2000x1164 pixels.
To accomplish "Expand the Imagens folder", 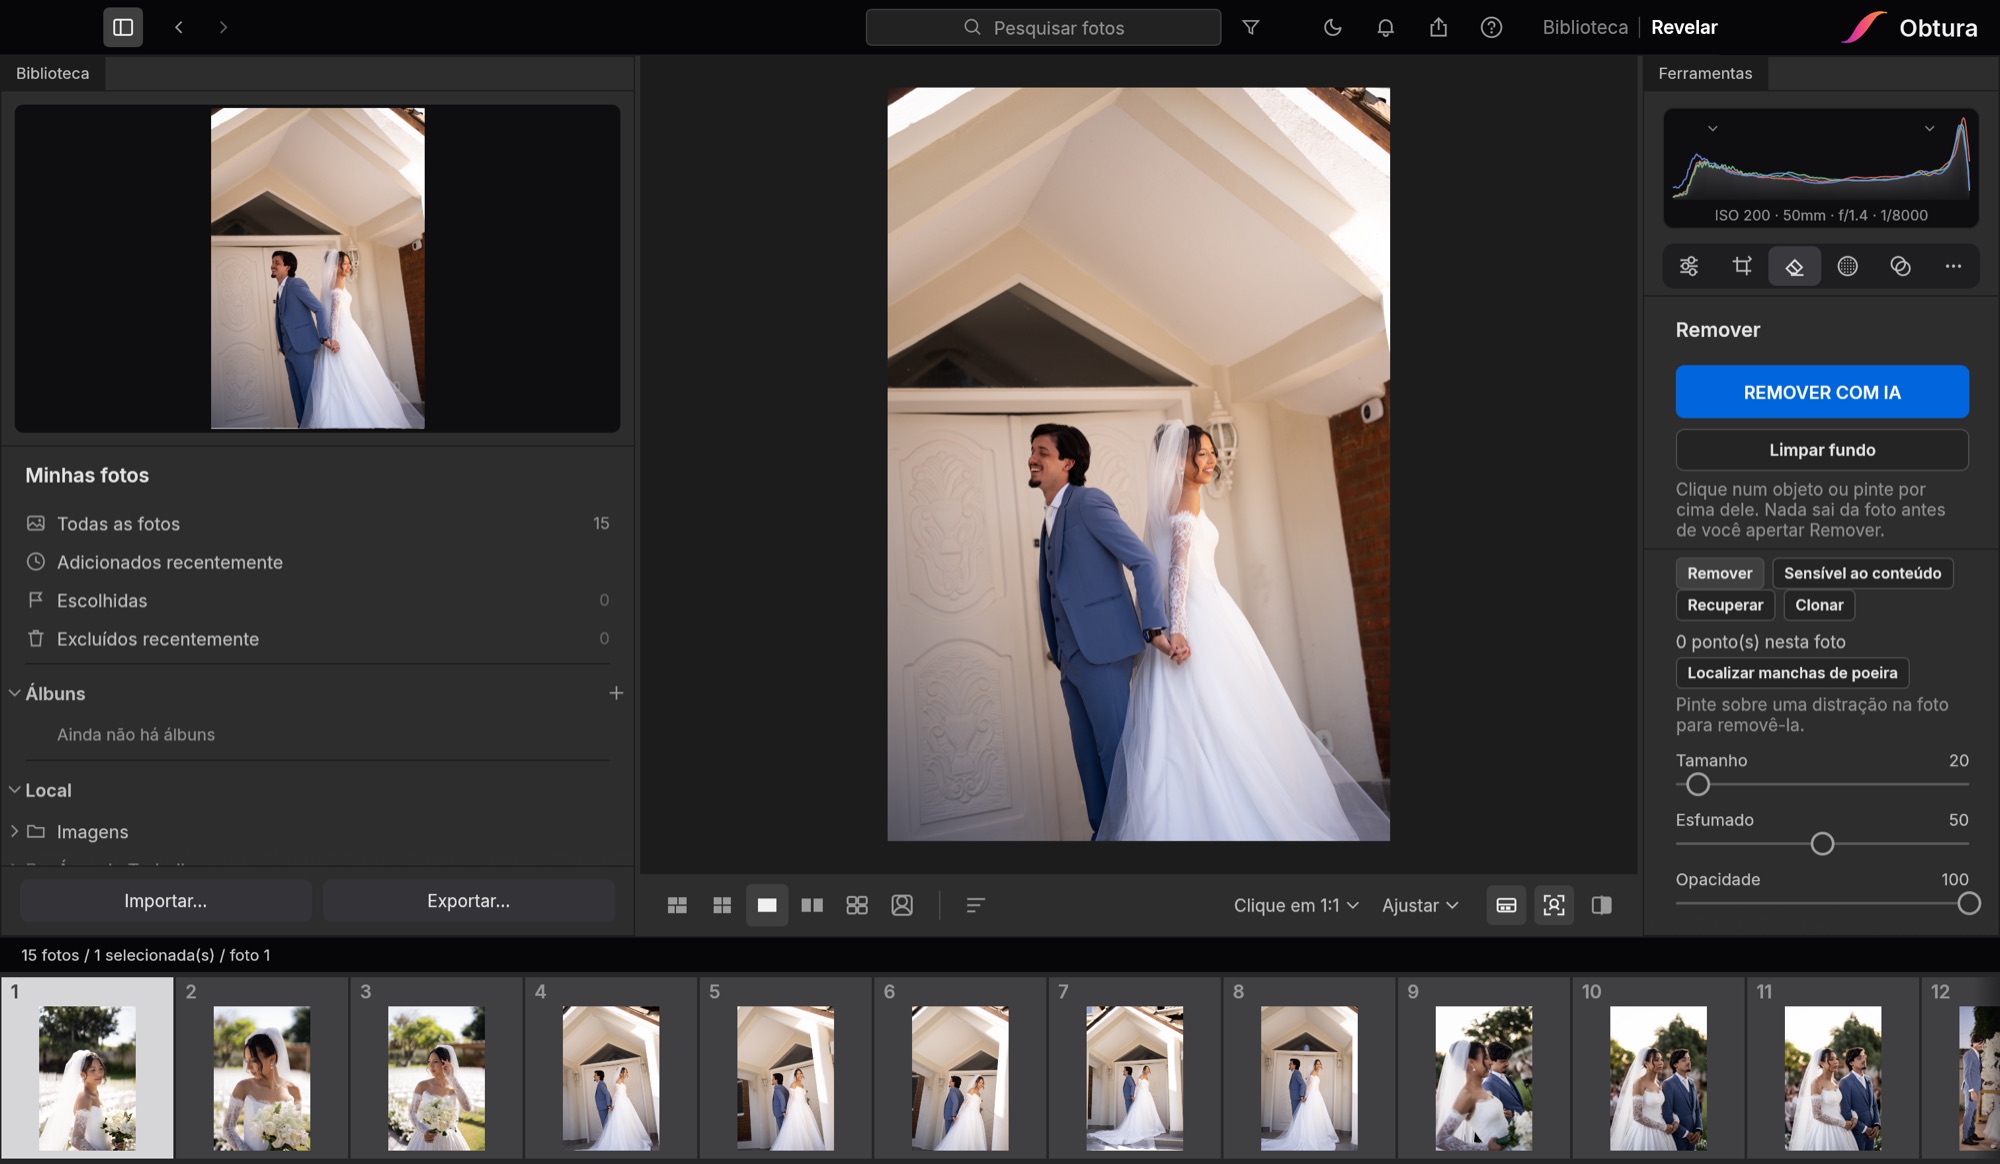I will [15, 831].
